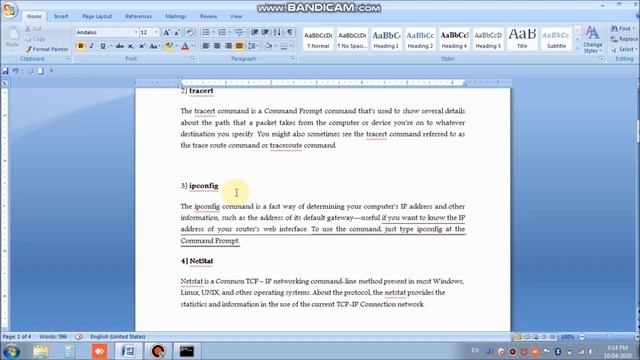Undo the last action

(15, 71)
